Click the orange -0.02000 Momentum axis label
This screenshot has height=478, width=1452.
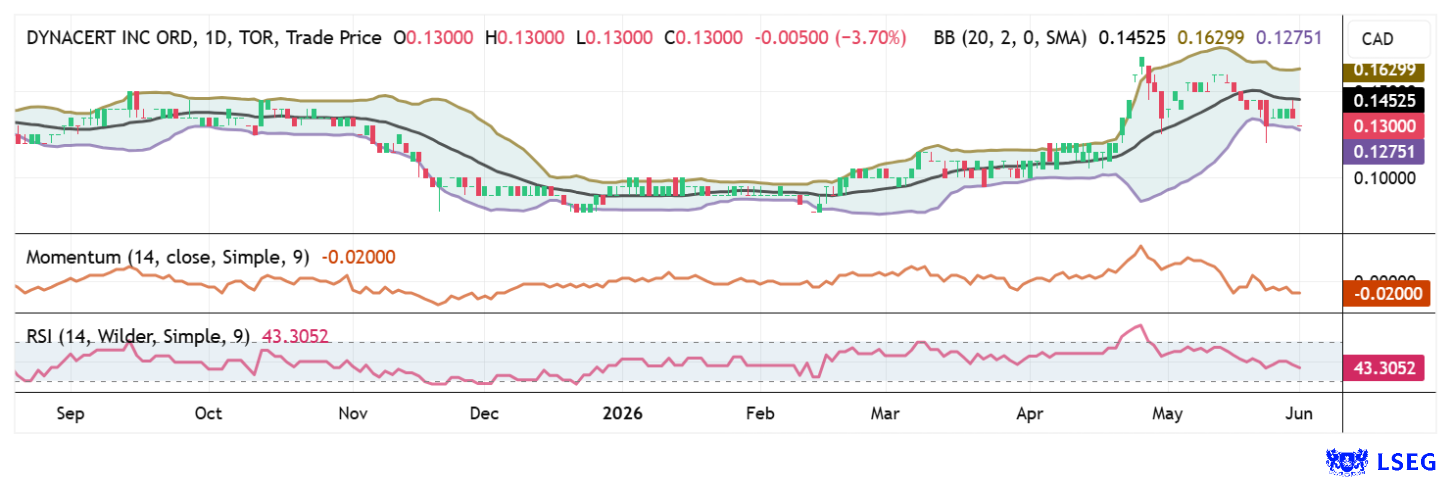(1385, 294)
